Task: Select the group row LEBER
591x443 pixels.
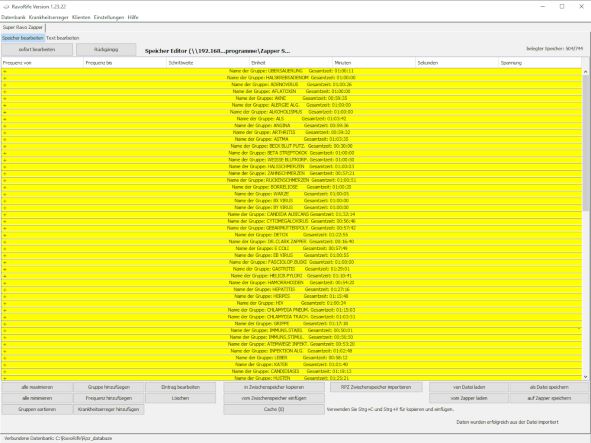Action: (x=292, y=358)
